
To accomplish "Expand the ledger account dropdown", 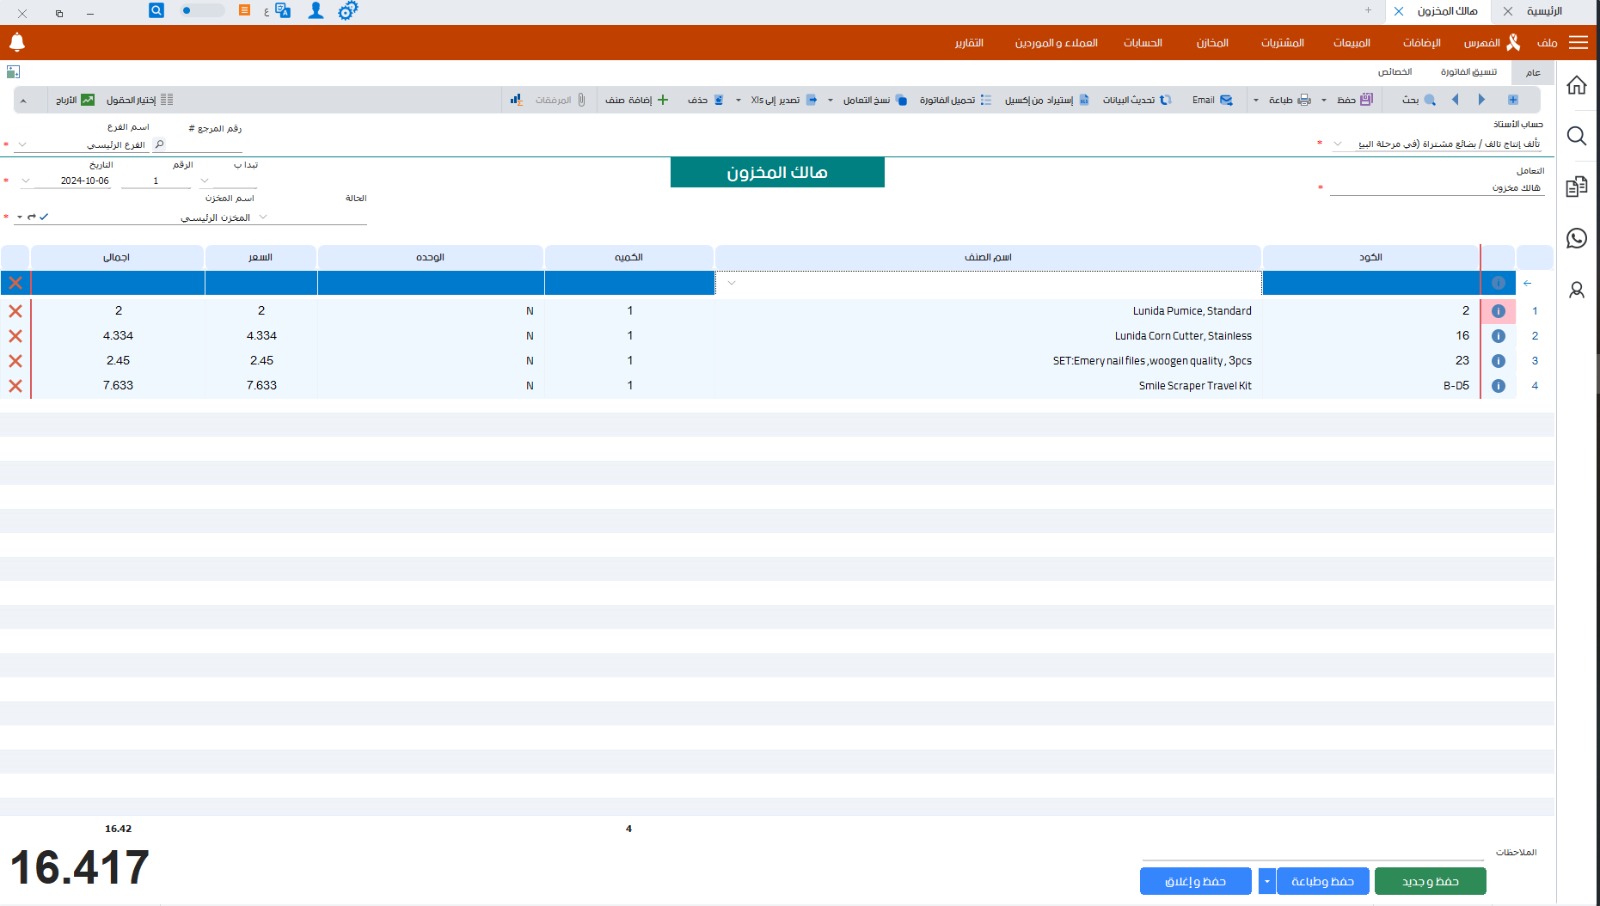I will point(1337,144).
